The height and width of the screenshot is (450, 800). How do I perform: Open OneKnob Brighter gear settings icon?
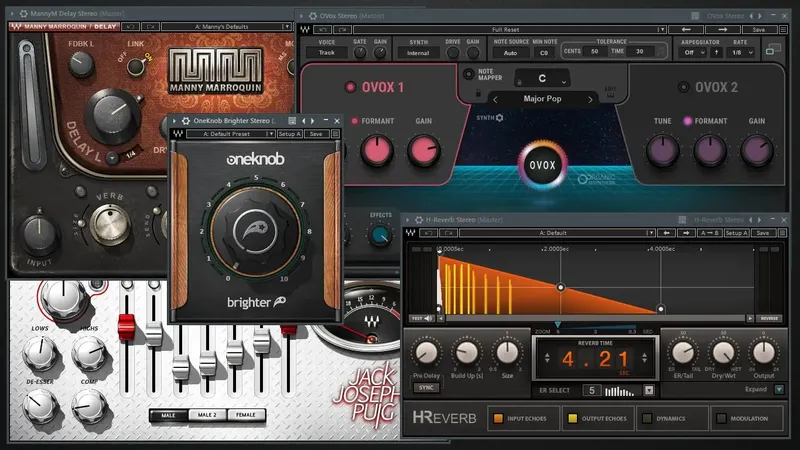pos(186,121)
